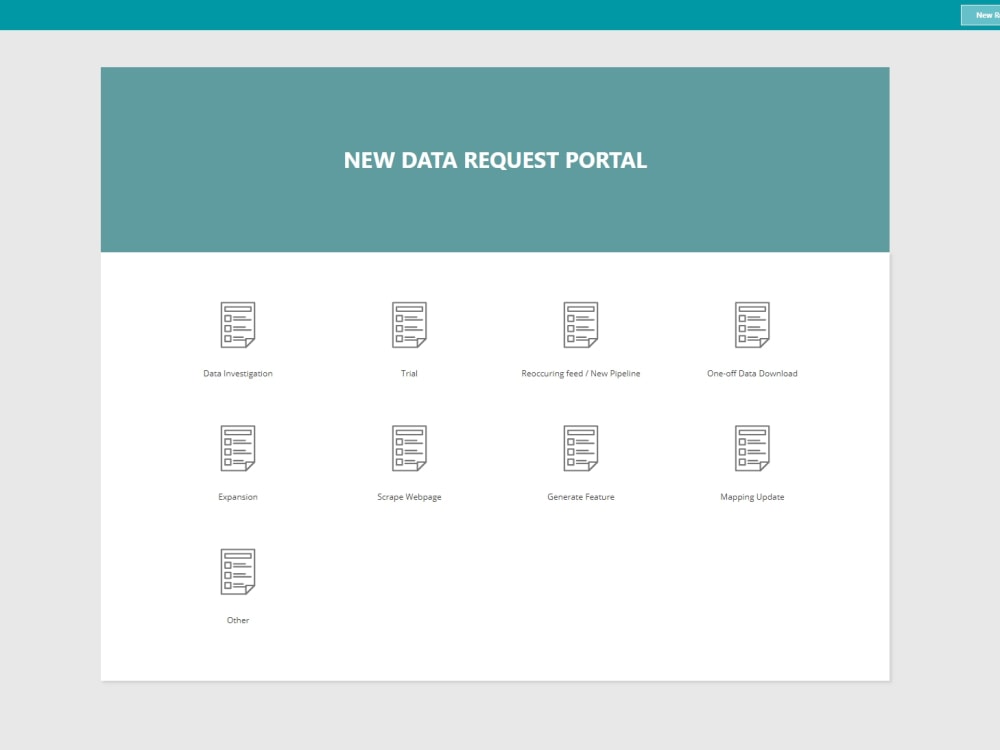The height and width of the screenshot is (750, 1000).
Task: Click the Expansion text label
Action: point(238,497)
